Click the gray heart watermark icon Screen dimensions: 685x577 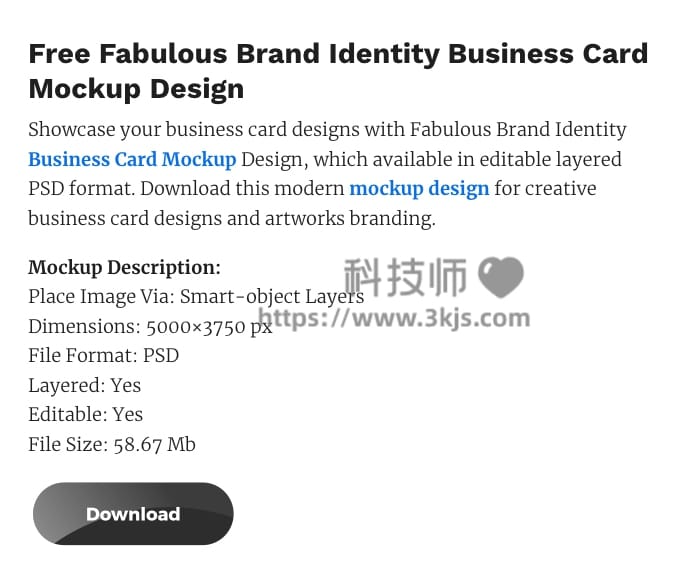click(x=501, y=277)
